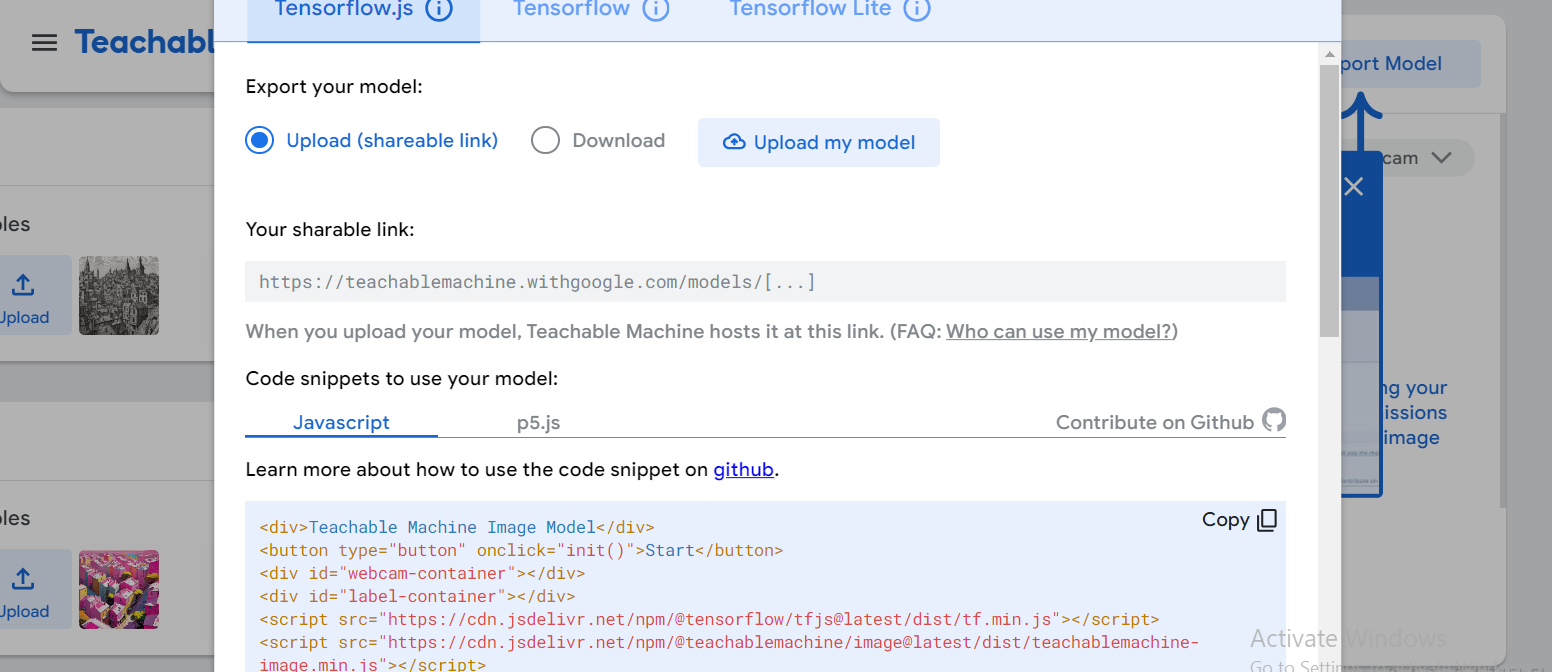Click the upload icon beside the black-and-white sketch thumbnail
Screen dimensions: 1552x672
pos(23,286)
